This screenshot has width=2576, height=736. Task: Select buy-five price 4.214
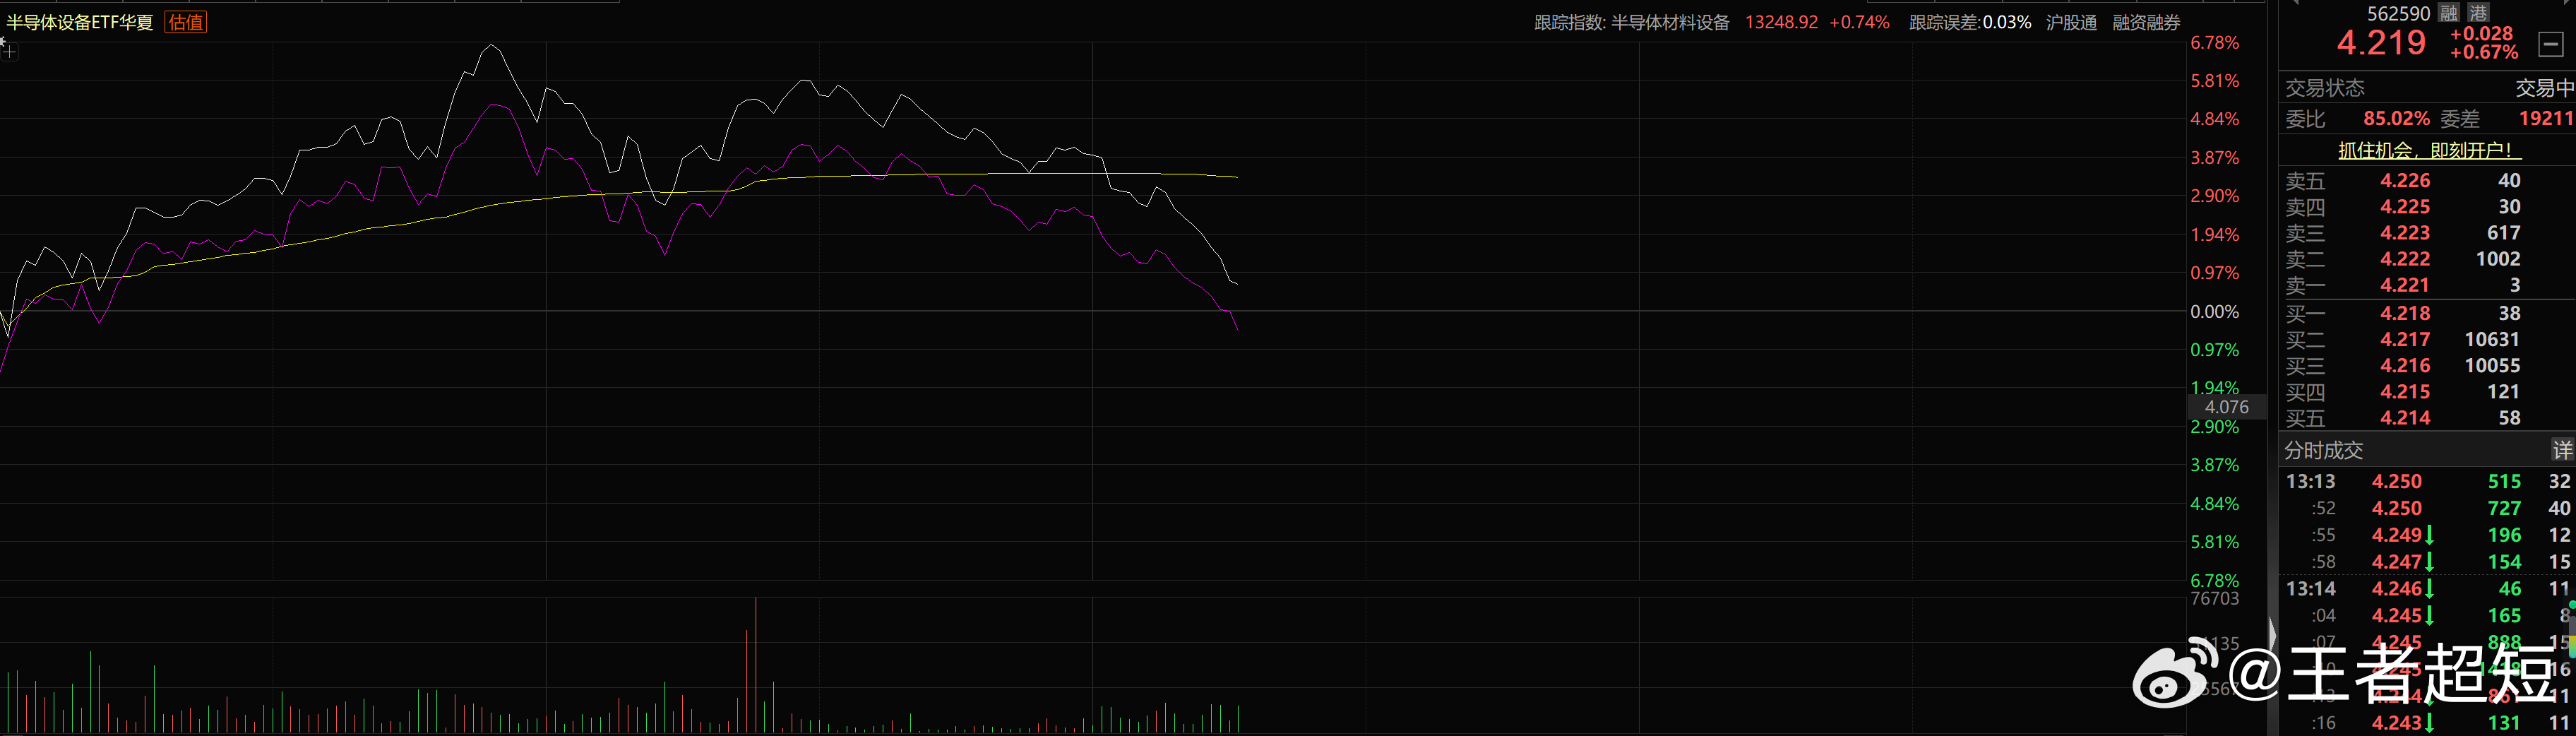2405,417
